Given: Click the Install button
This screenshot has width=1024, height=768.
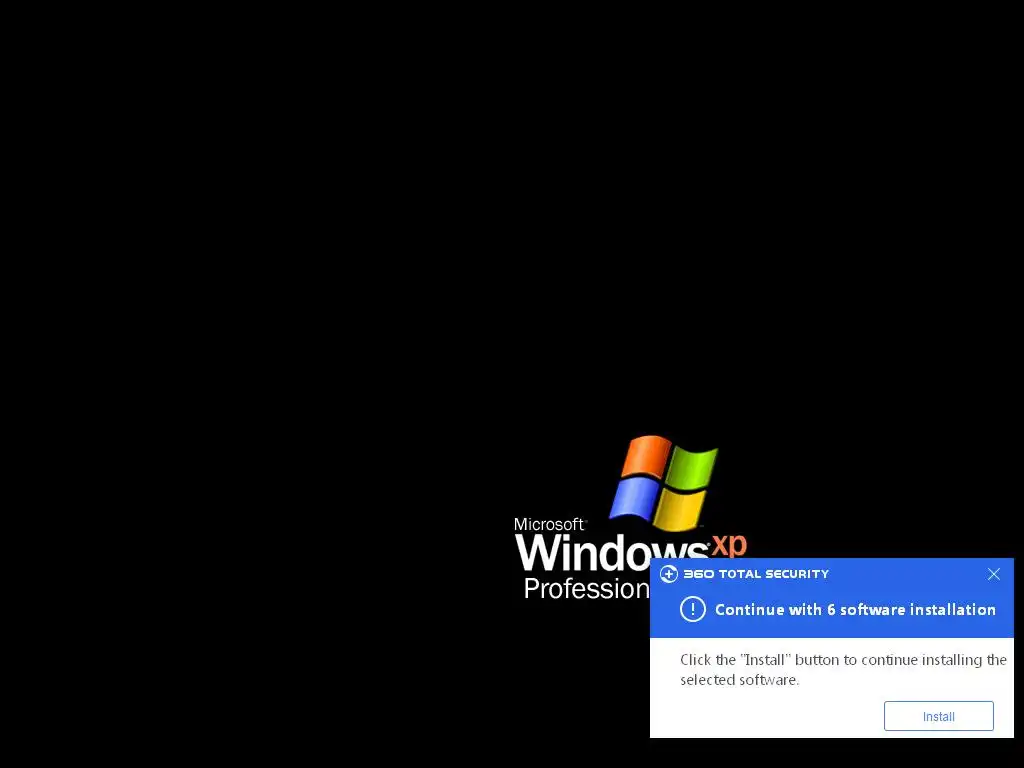Looking at the screenshot, I should (x=938, y=716).
